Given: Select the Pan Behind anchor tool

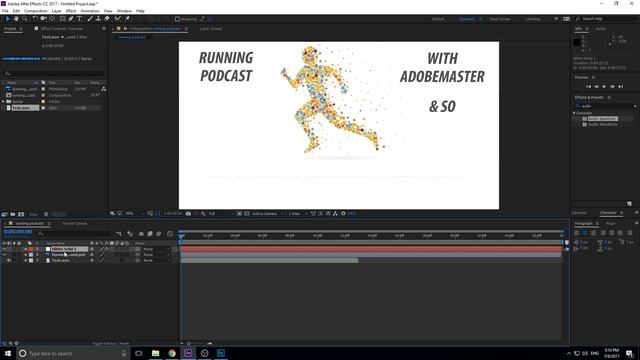Looking at the screenshot, I should [x=52, y=19].
